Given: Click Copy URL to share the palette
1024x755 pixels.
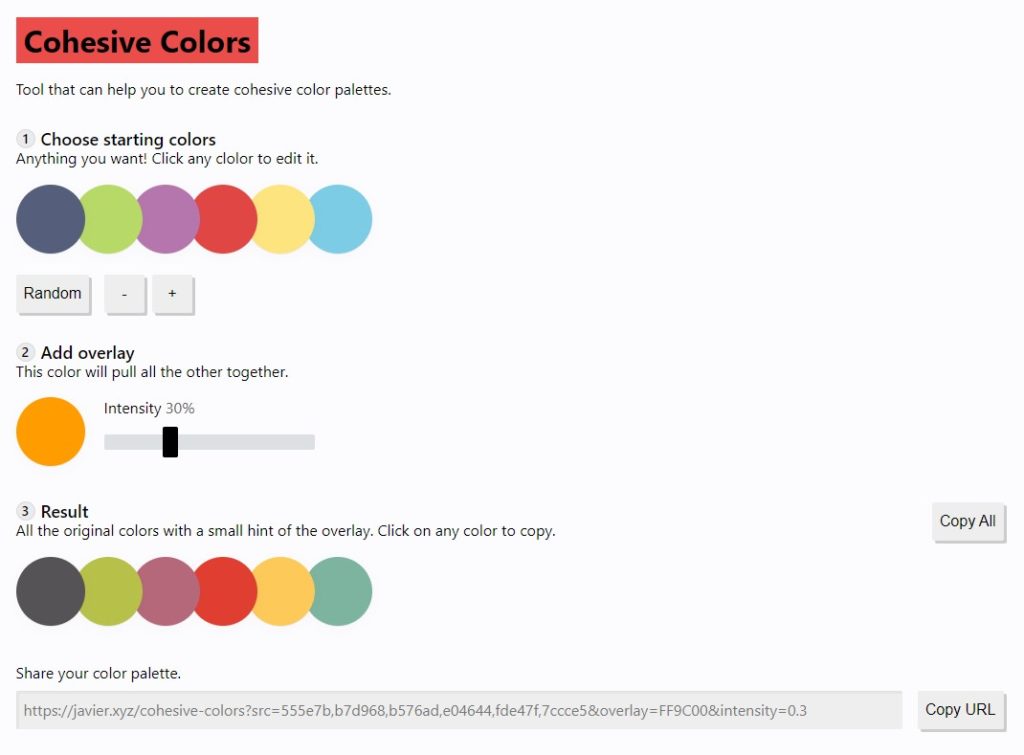Looking at the screenshot, I should 960,709.
